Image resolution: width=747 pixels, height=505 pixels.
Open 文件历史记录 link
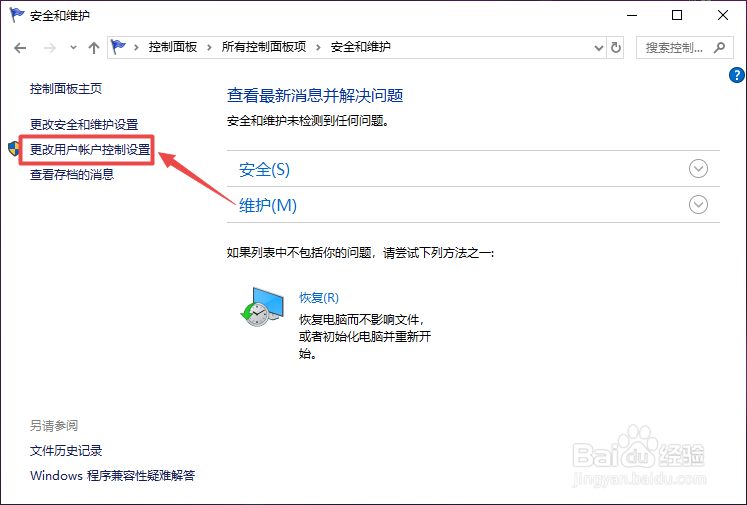coord(66,451)
